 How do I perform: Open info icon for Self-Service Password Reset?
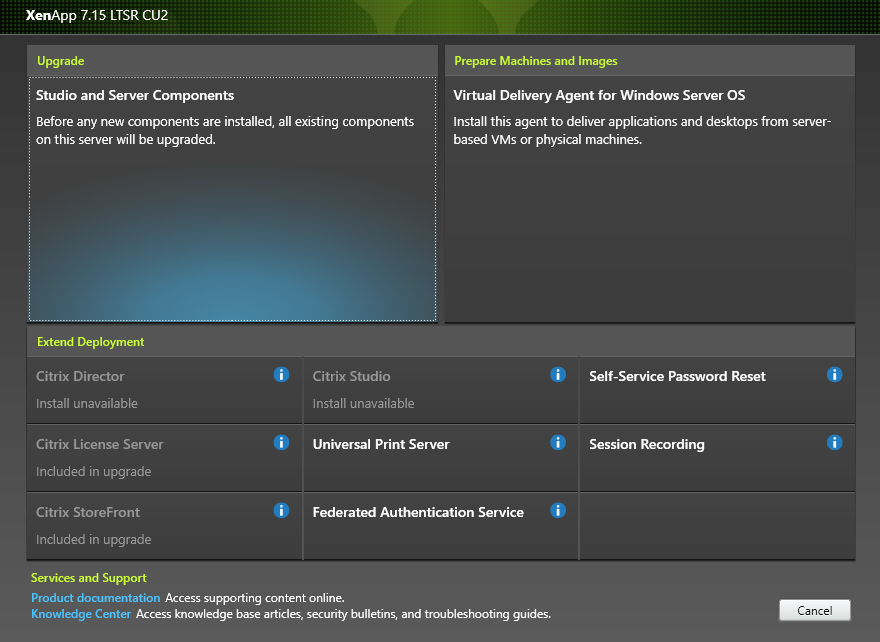834,375
